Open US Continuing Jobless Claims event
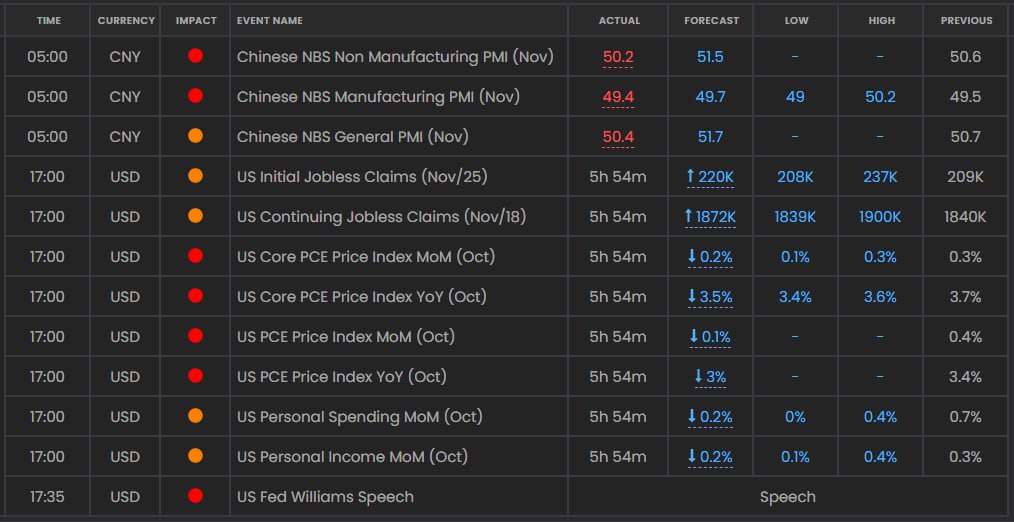This screenshot has height=522, width=1014. coord(381,217)
